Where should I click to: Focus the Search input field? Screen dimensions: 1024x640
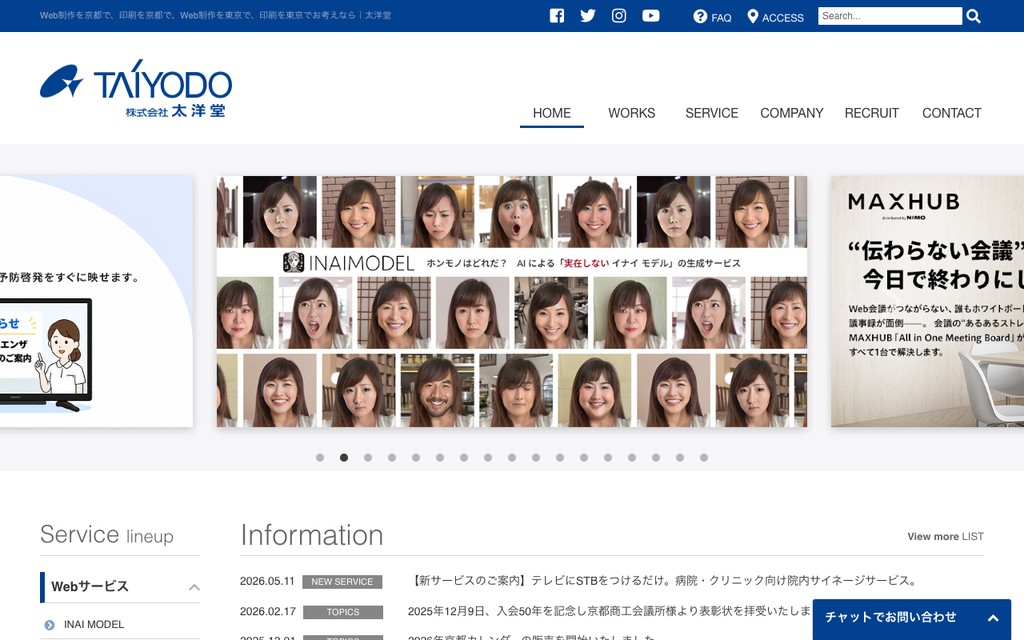[x=889, y=16]
